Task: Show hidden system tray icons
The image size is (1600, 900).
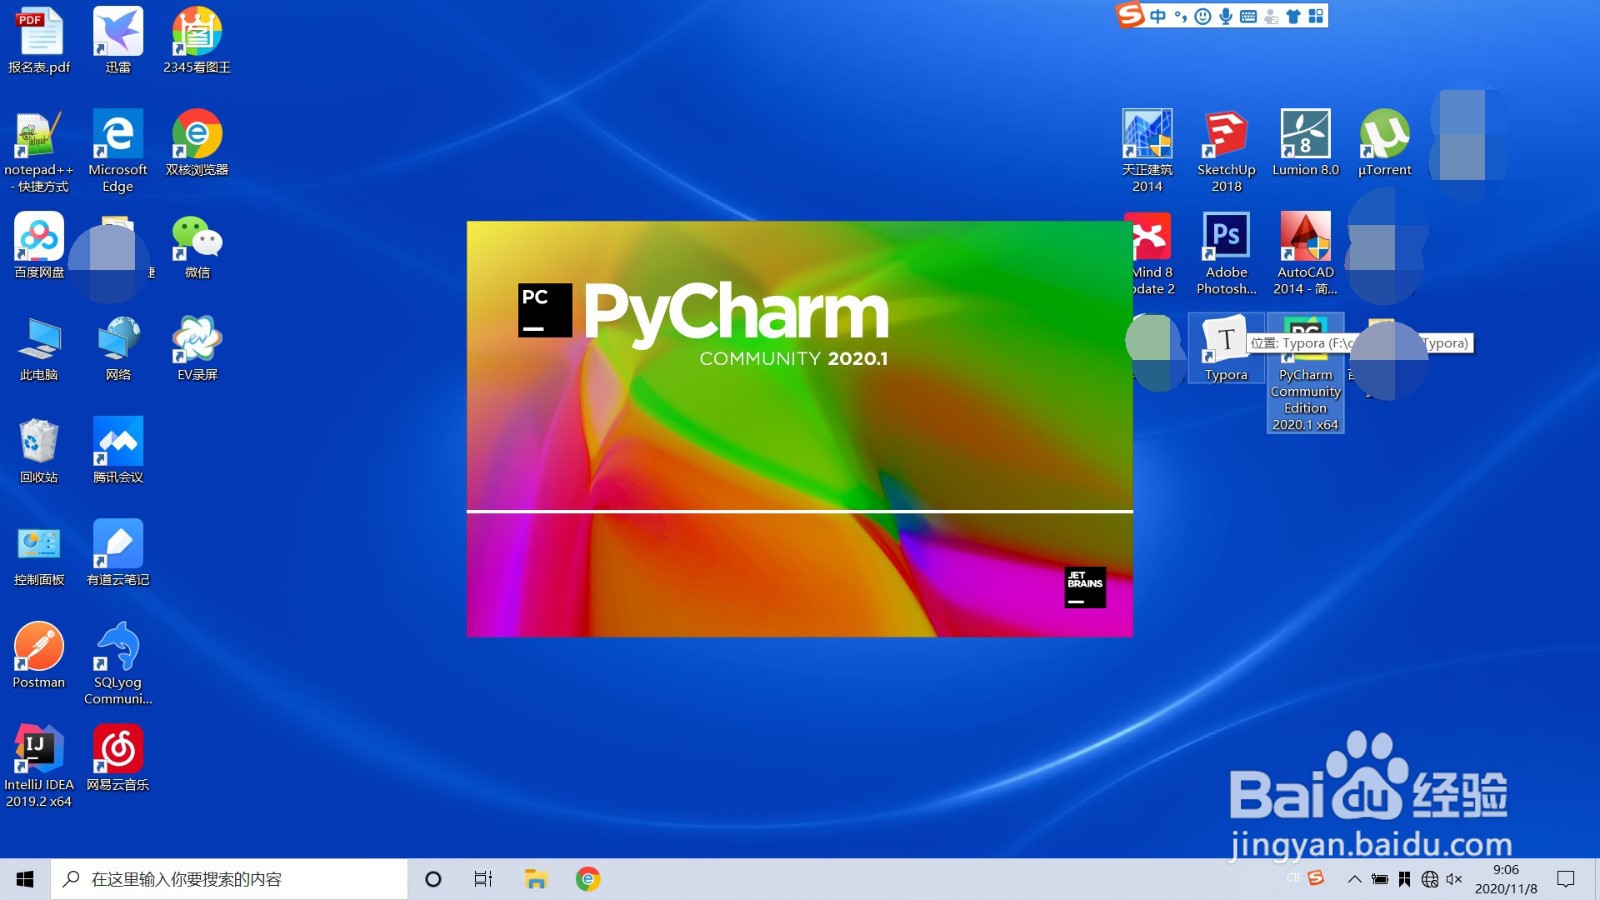Action: pos(1354,879)
